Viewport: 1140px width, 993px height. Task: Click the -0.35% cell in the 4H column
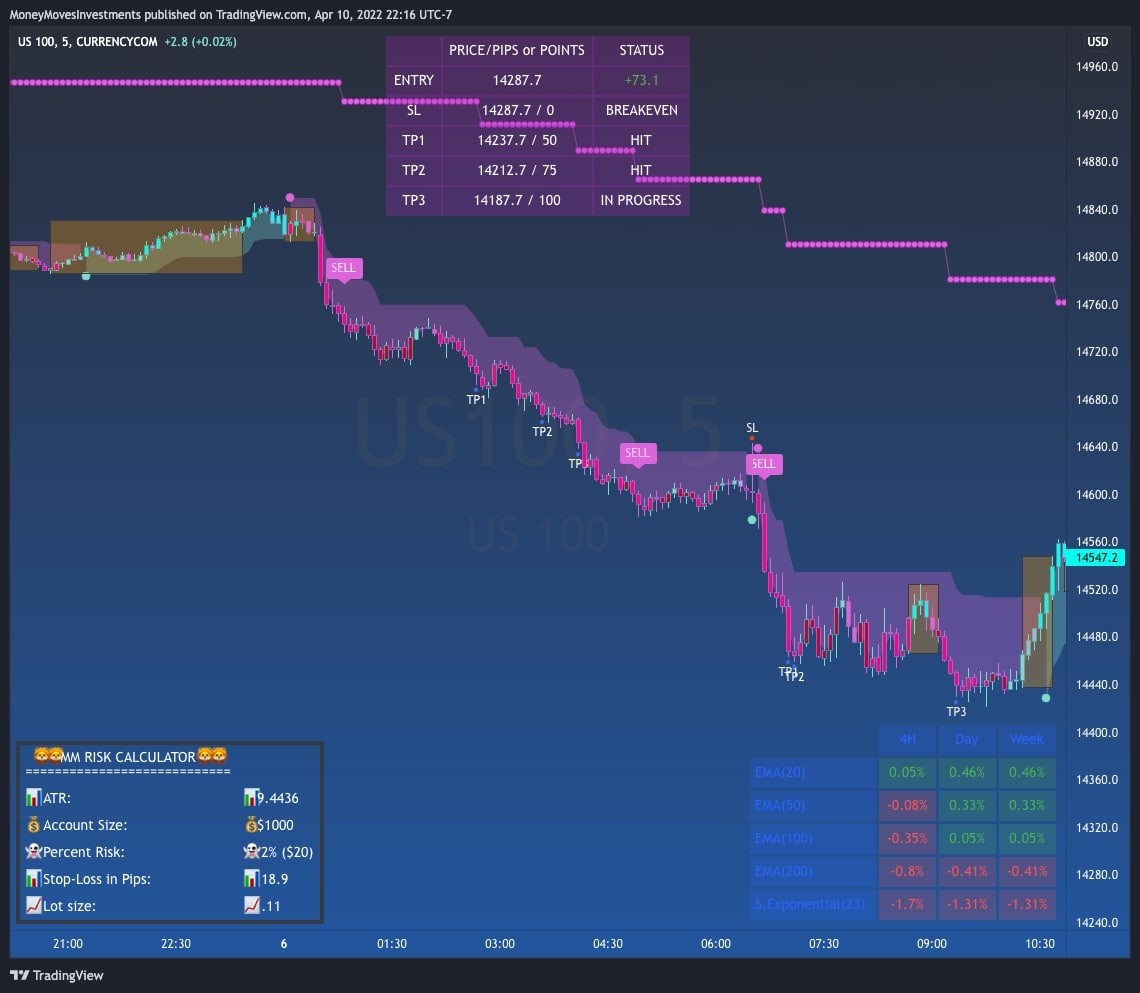[907, 838]
